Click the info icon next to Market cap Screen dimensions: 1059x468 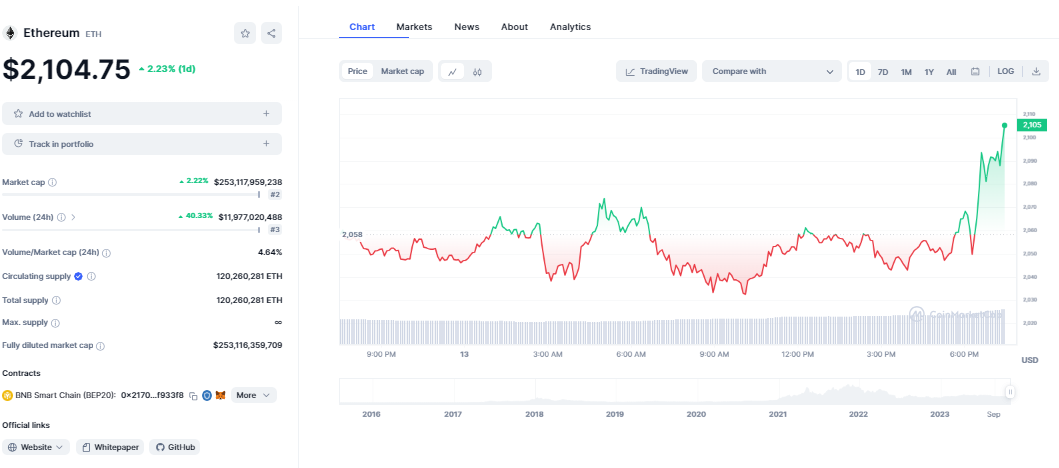point(53,182)
